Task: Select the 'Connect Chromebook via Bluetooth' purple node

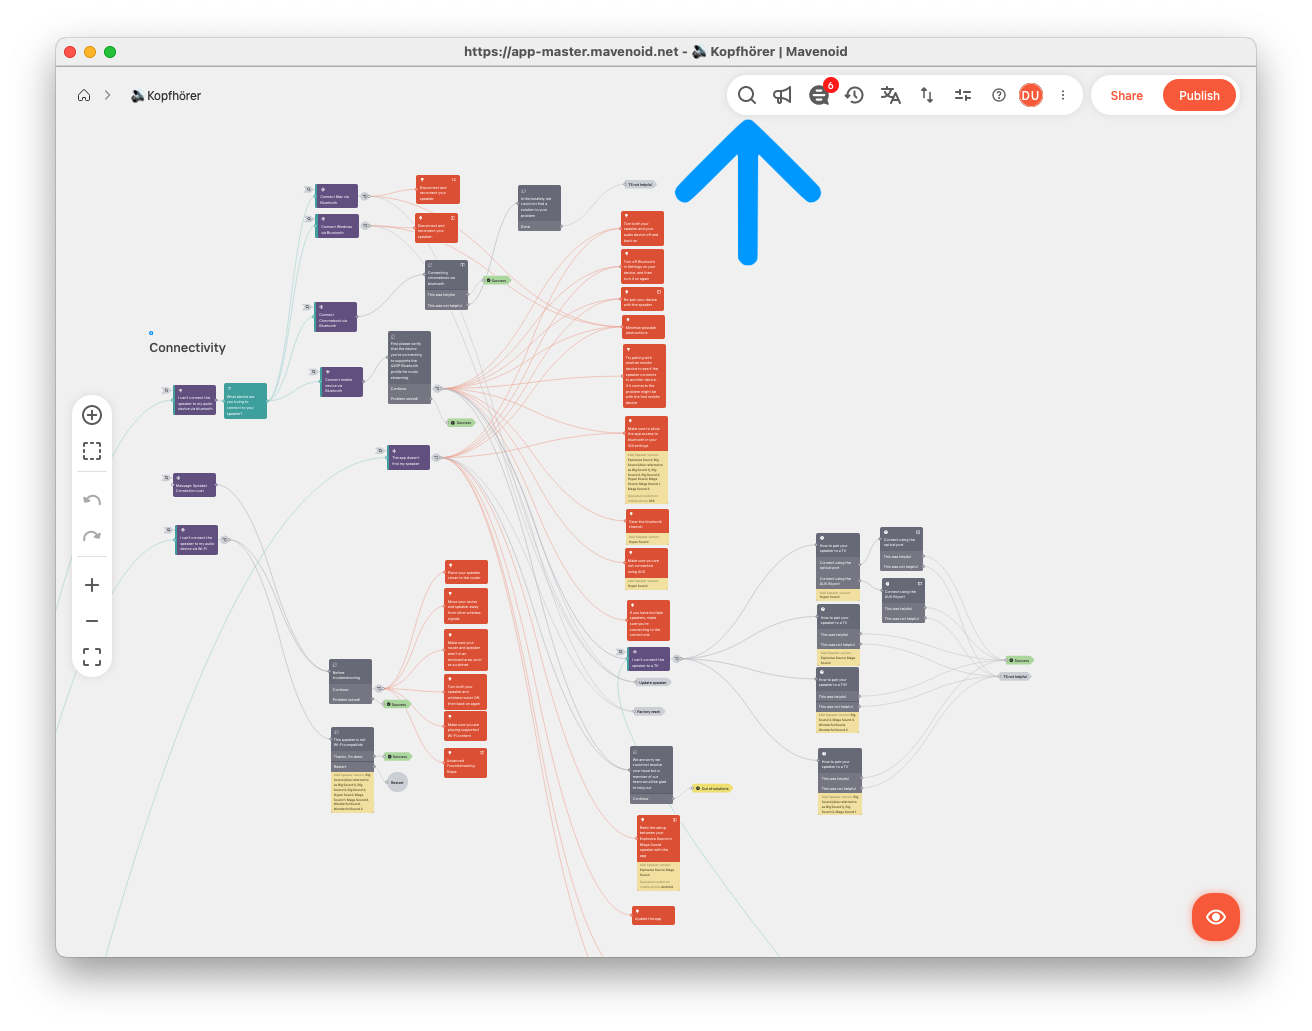Action: click(335, 317)
